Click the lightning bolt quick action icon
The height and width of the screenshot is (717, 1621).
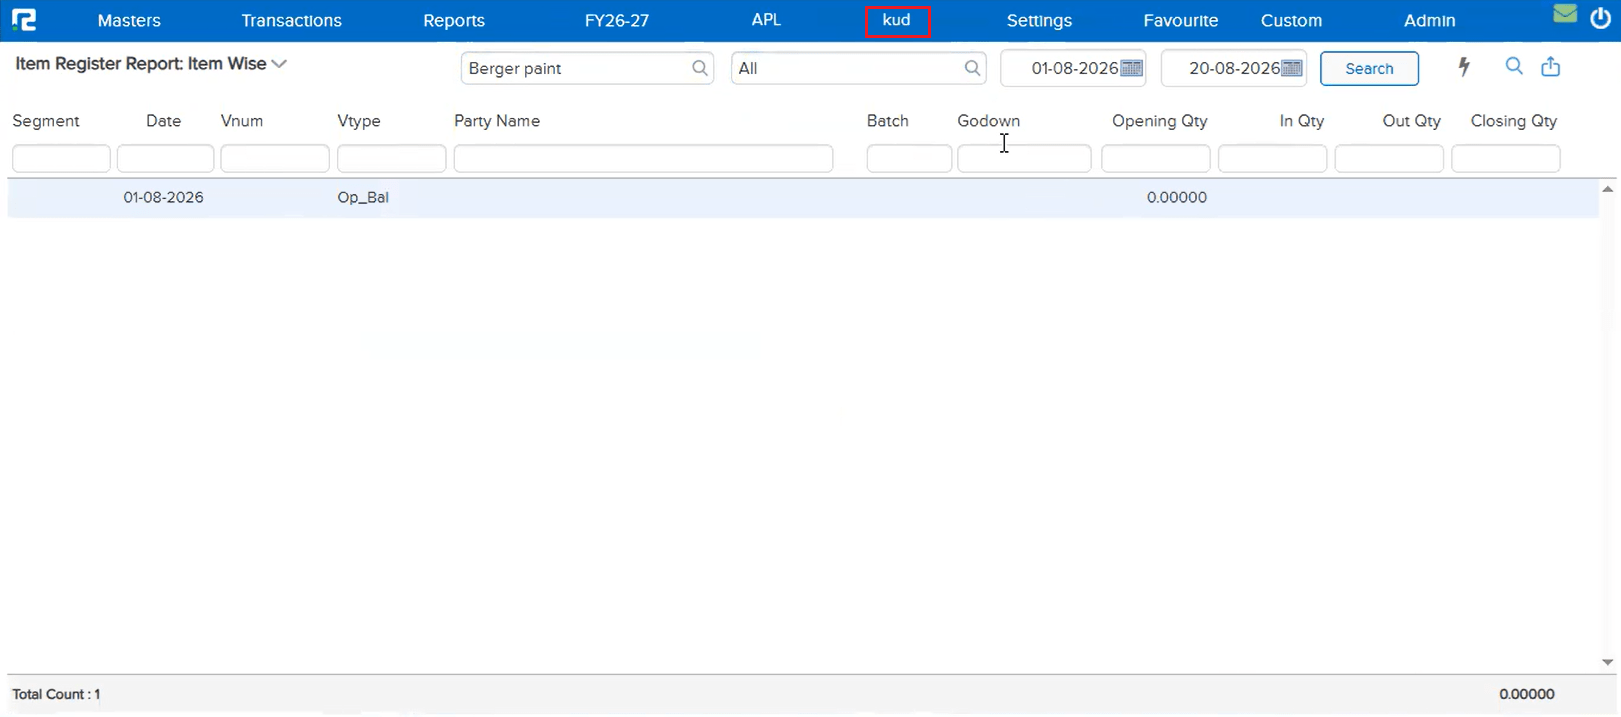point(1464,67)
